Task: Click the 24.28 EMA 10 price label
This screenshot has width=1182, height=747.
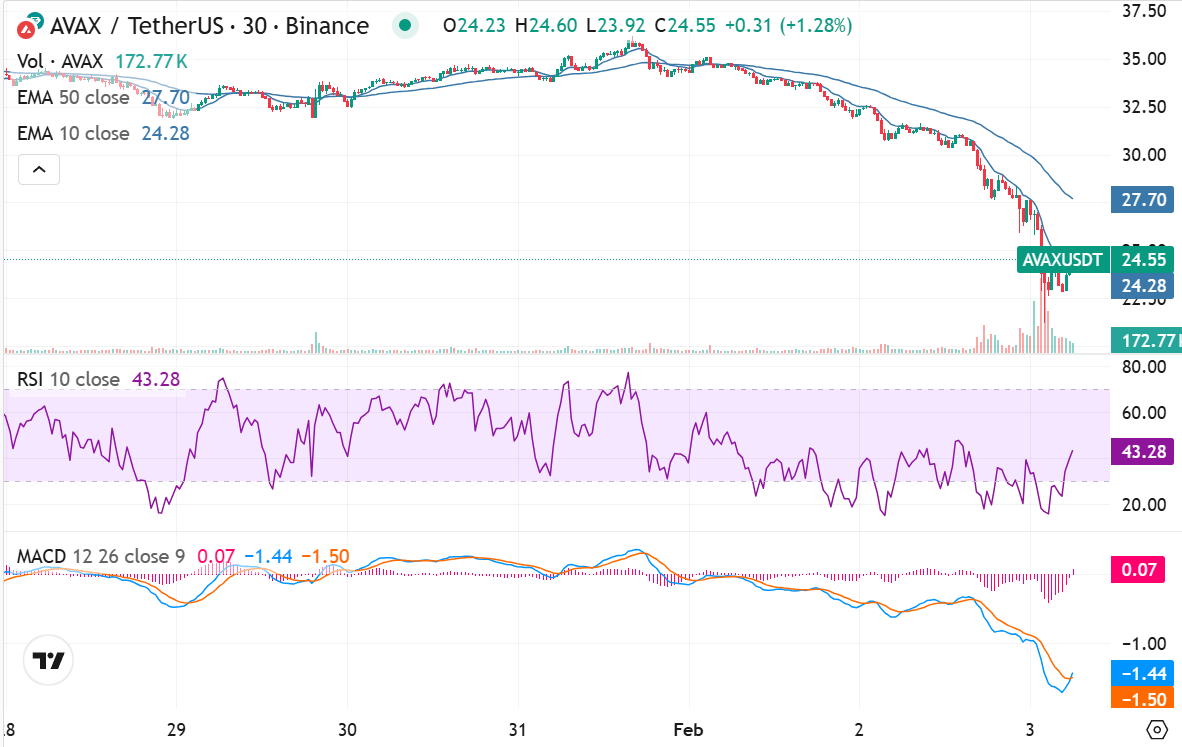Action: [x=1143, y=286]
